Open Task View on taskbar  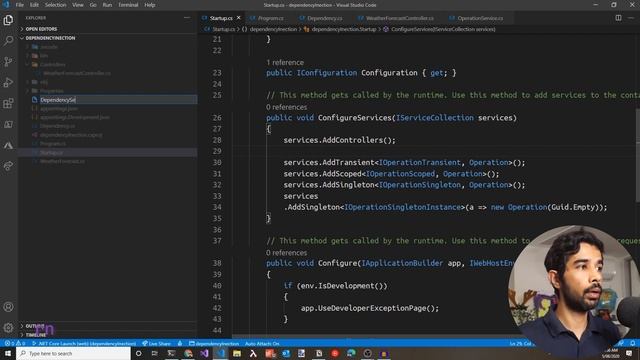(x=155, y=353)
